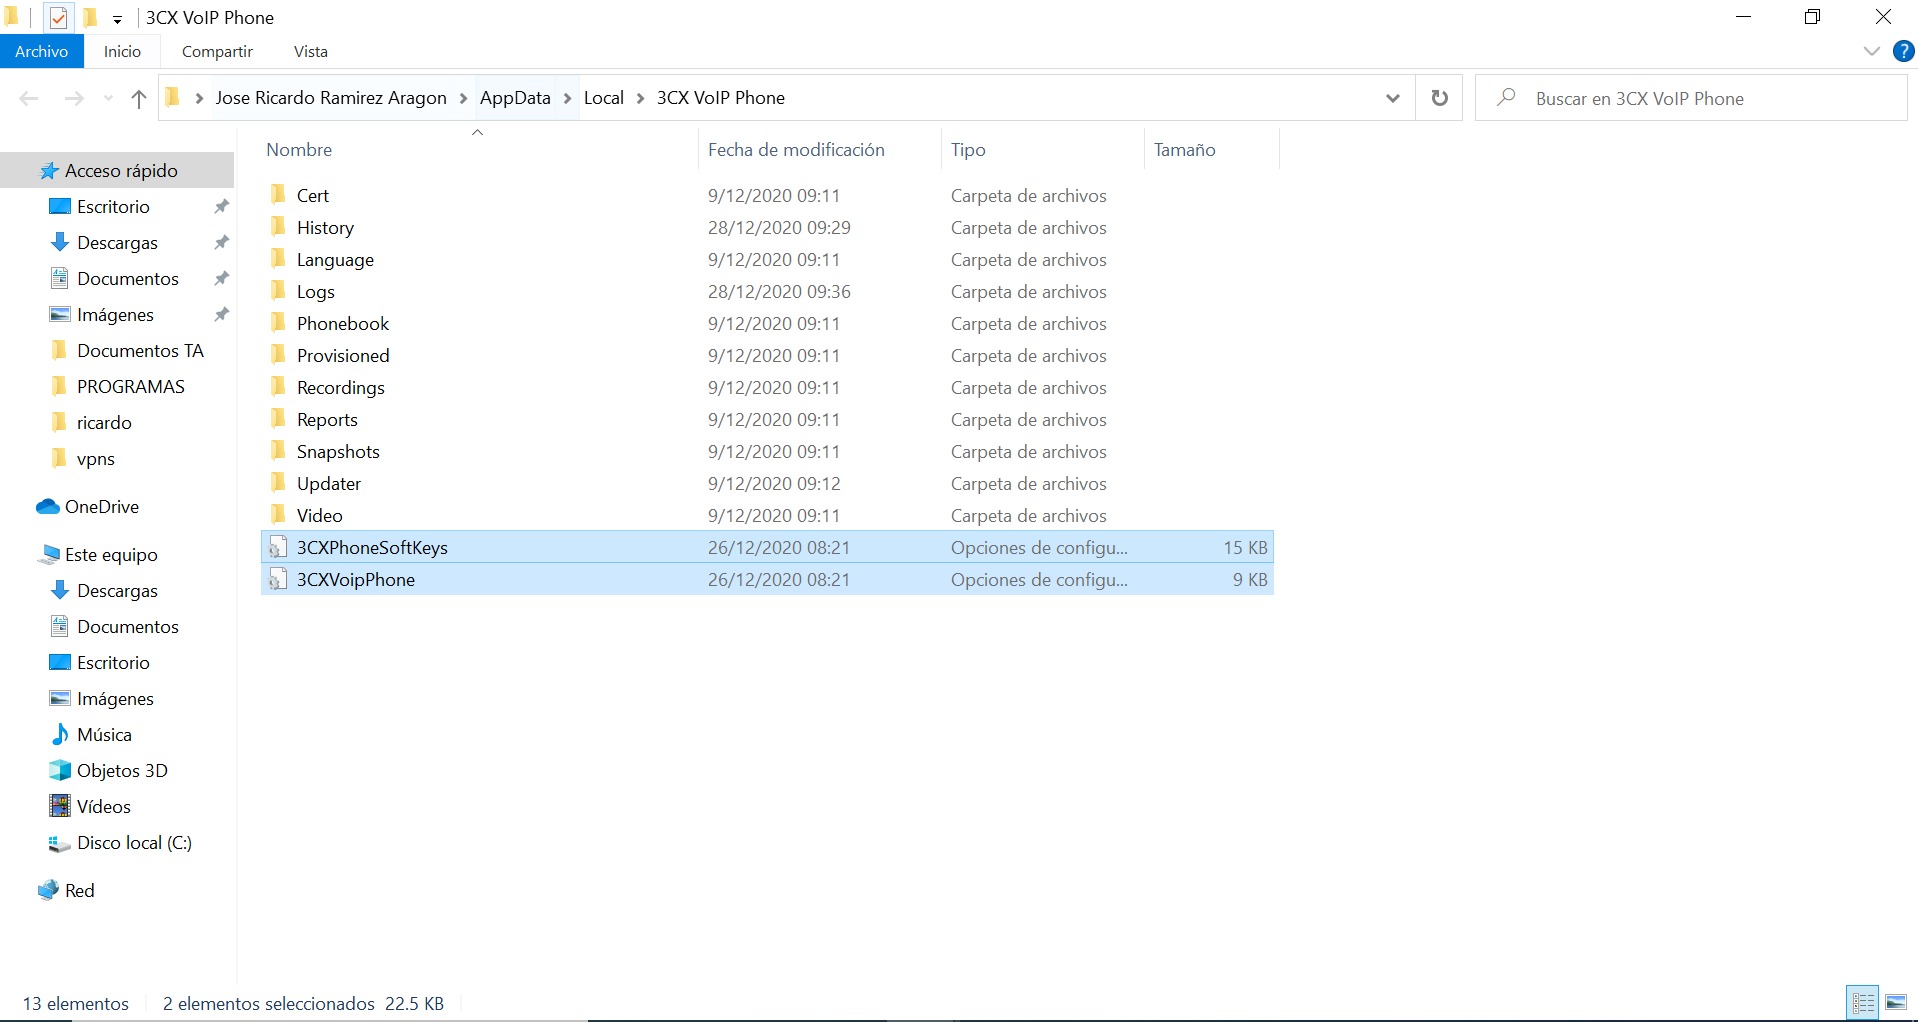Open the quick access toolbar customize dropdown
The image size is (1918, 1022).
coord(117,19)
